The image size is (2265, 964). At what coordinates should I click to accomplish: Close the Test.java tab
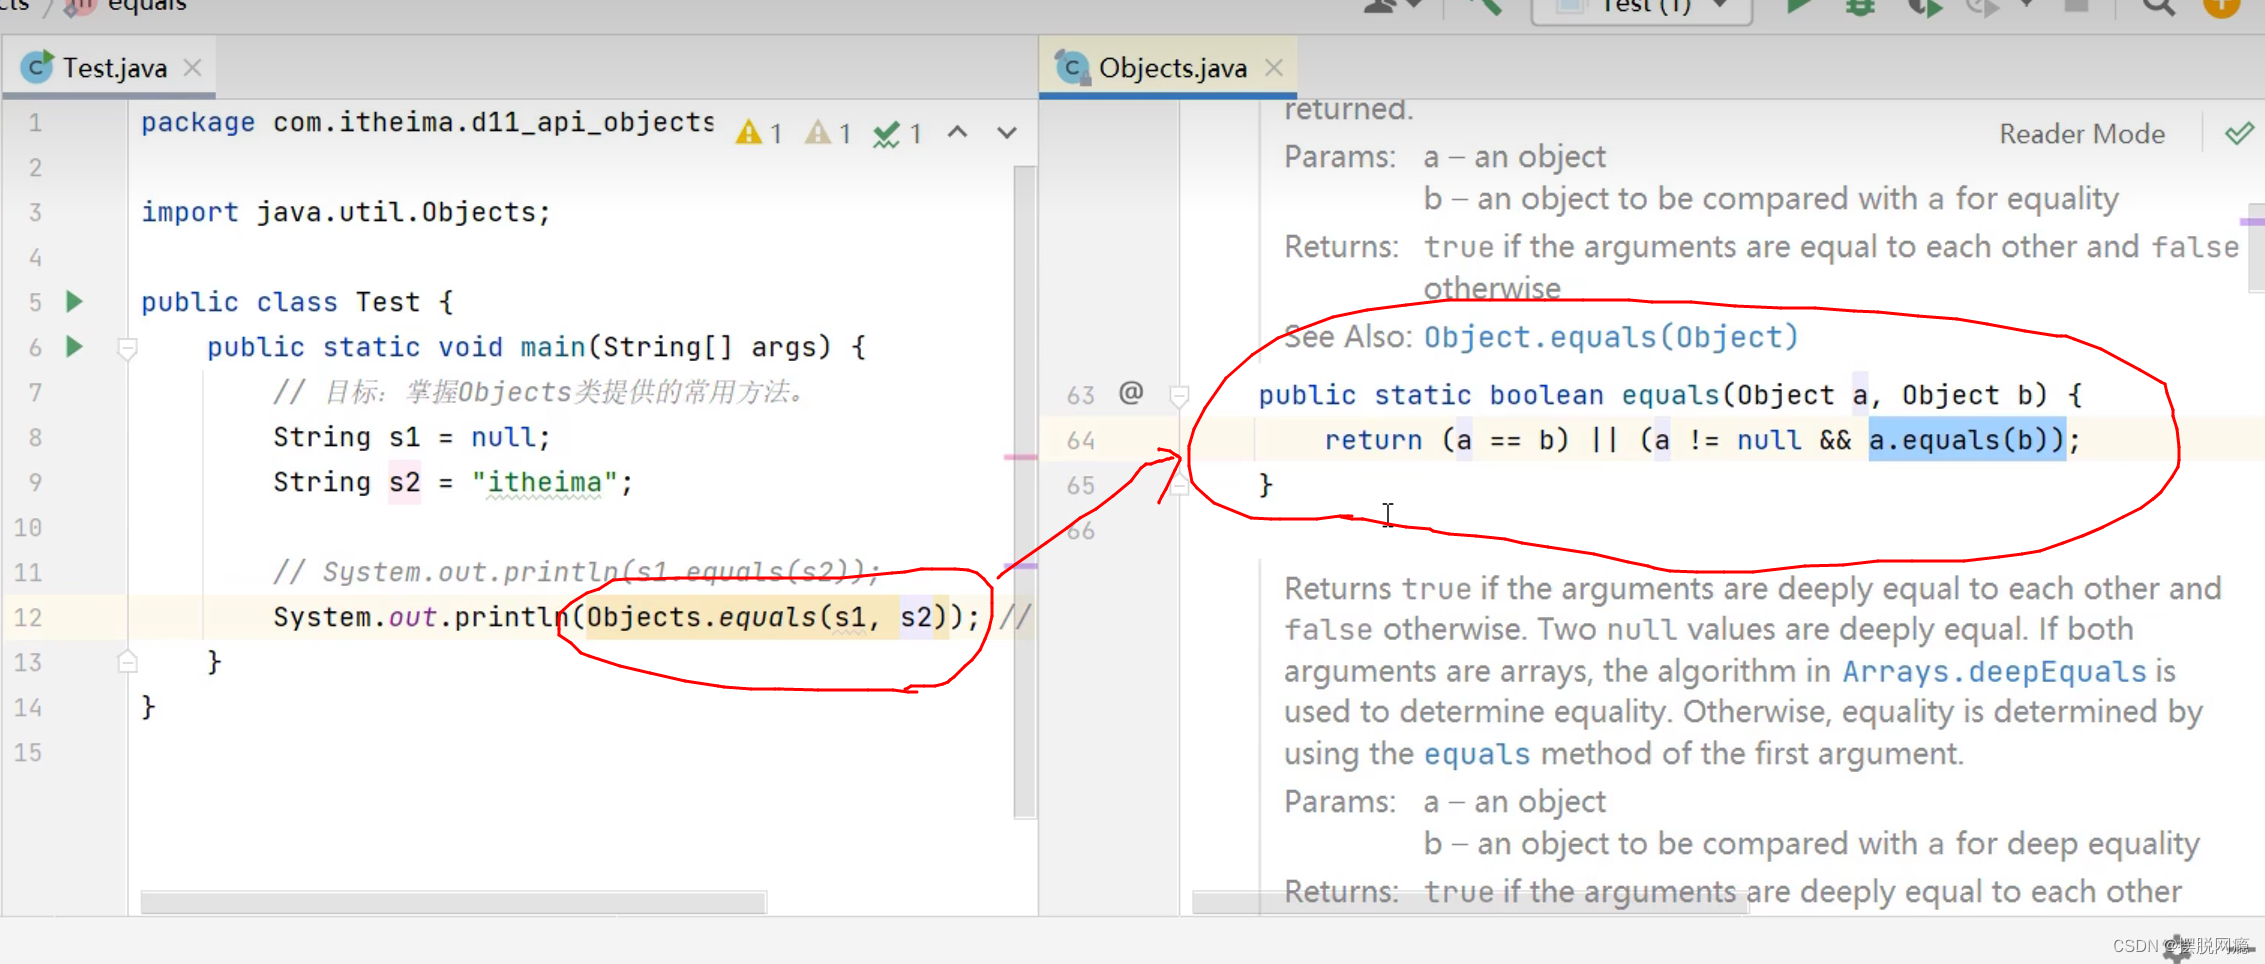point(193,68)
